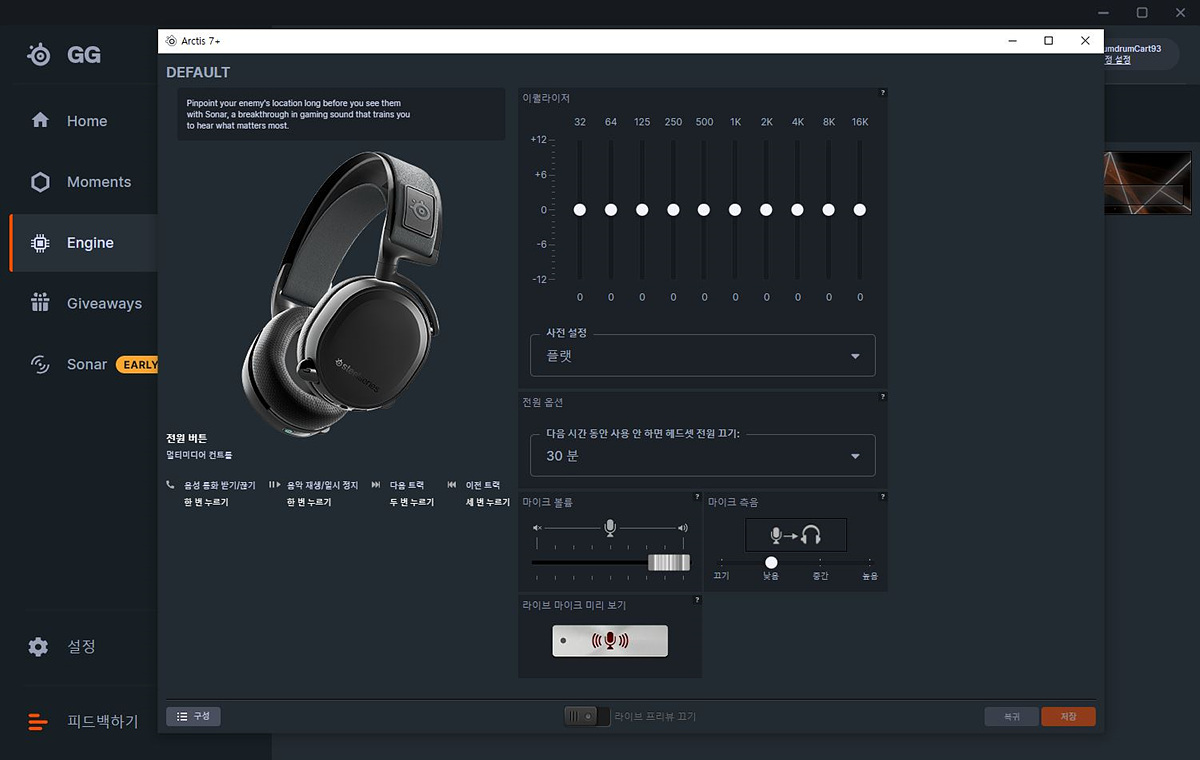Screen dimensions: 1200x760
Task: Click the settings gear icon
Action: (x=38, y=647)
